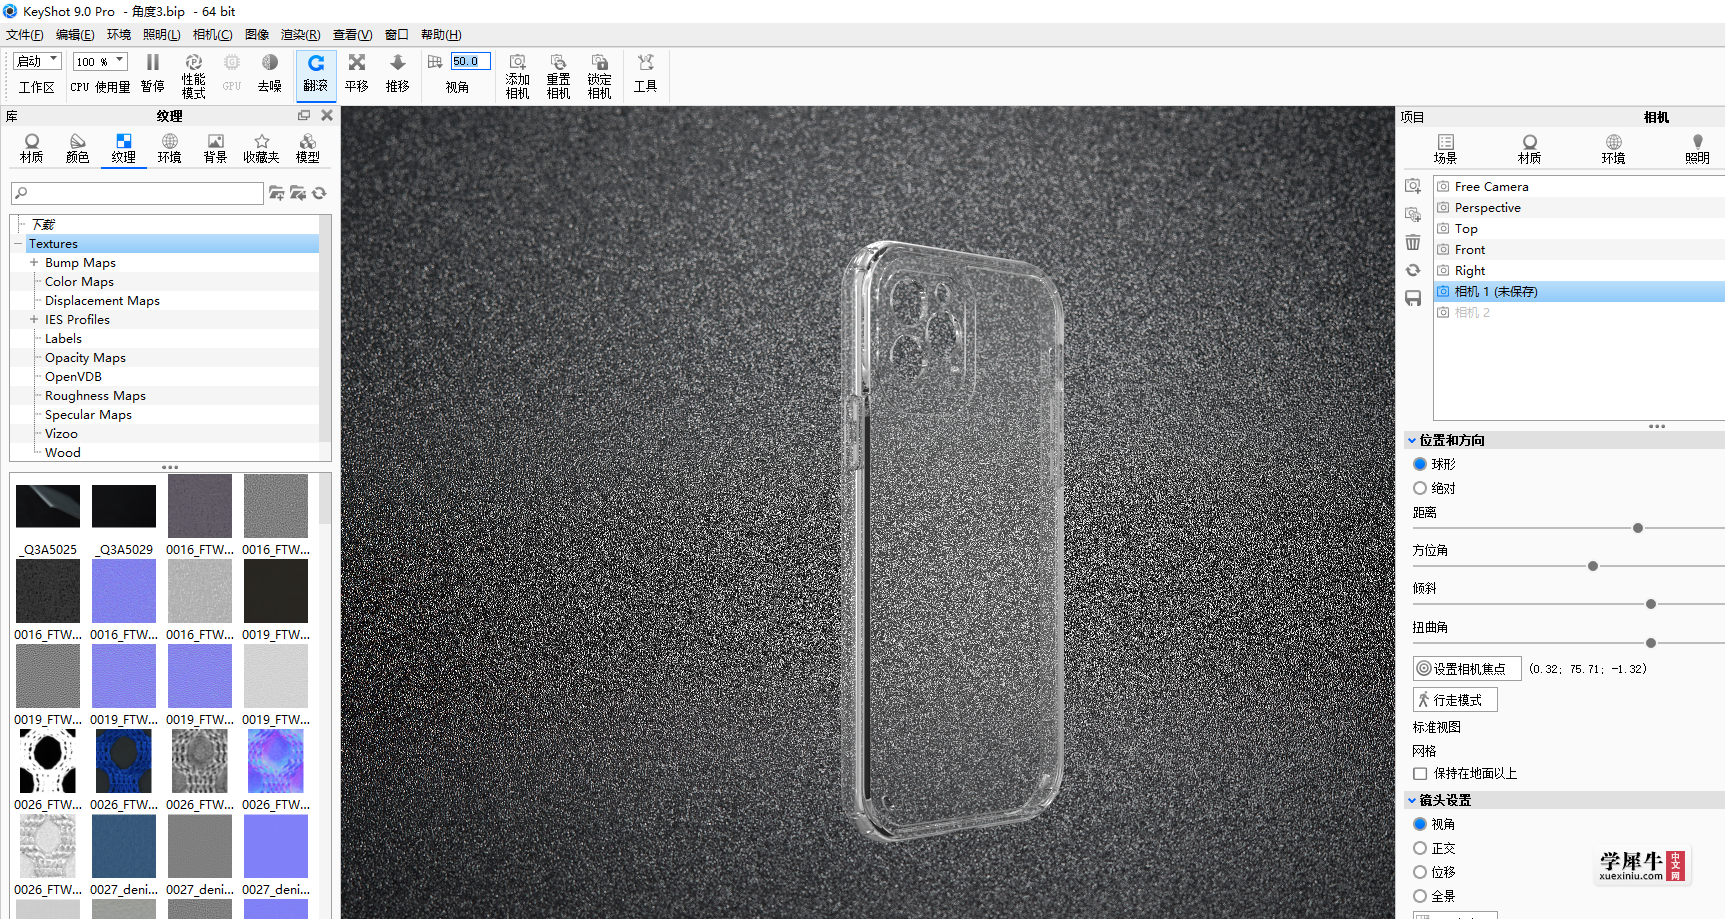This screenshot has width=1725, height=919.
Task: Open the CPU usage 100% dropdown
Action: (x=100, y=61)
